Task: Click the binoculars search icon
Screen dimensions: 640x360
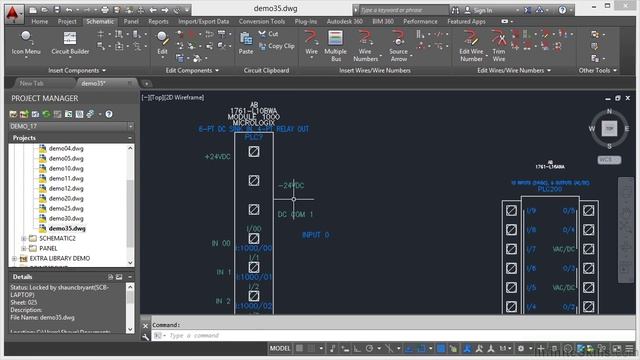Action: (455, 10)
